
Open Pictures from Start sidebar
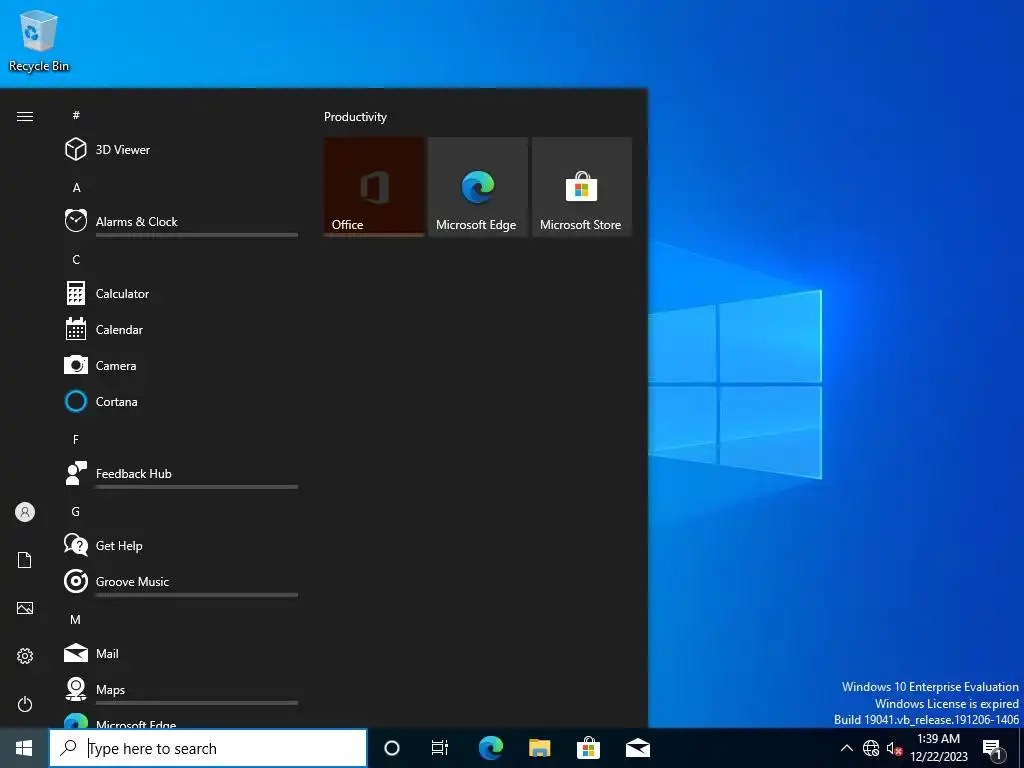point(25,608)
